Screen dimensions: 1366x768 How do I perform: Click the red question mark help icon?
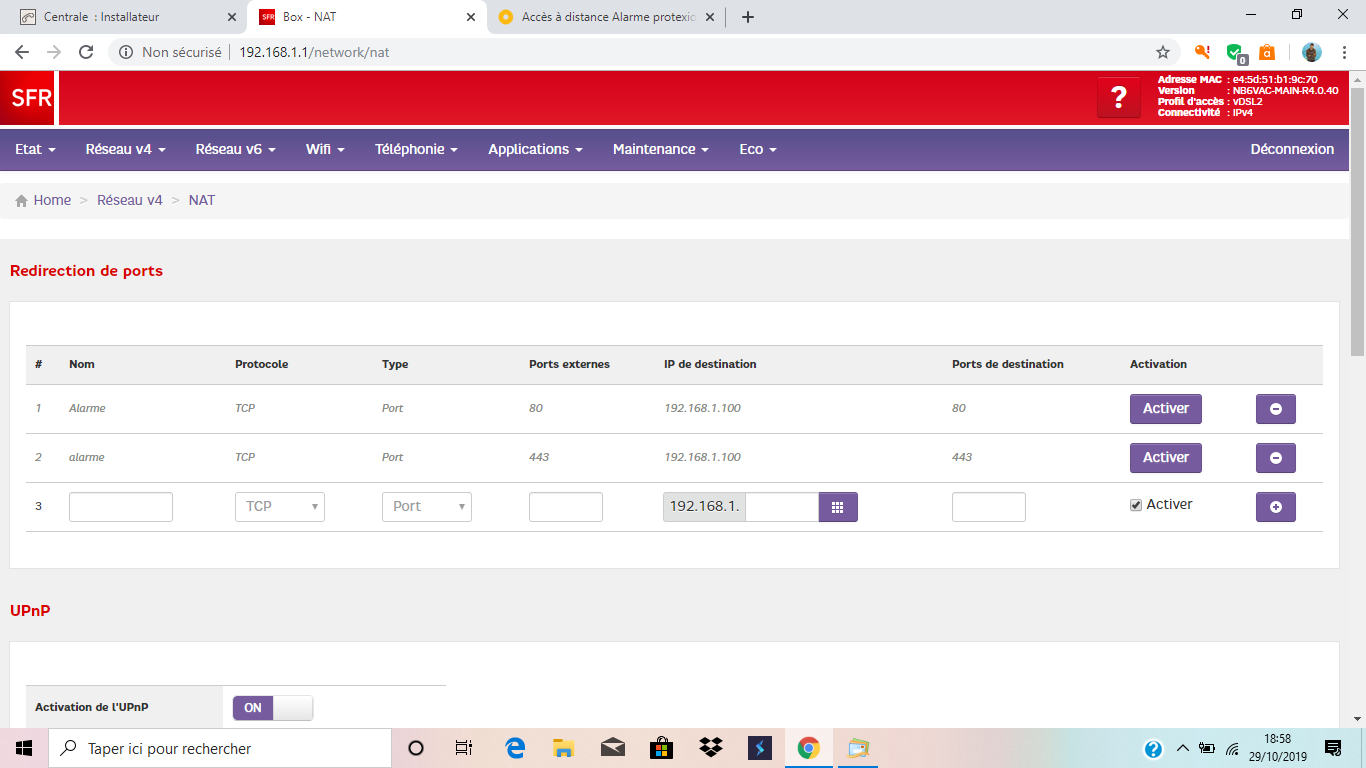(1119, 97)
